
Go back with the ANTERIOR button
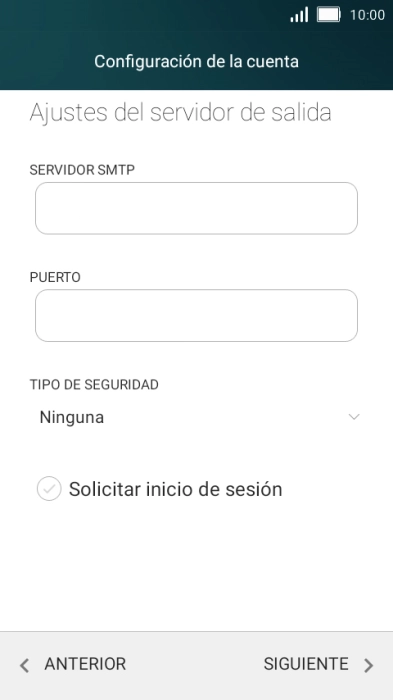(73, 664)
